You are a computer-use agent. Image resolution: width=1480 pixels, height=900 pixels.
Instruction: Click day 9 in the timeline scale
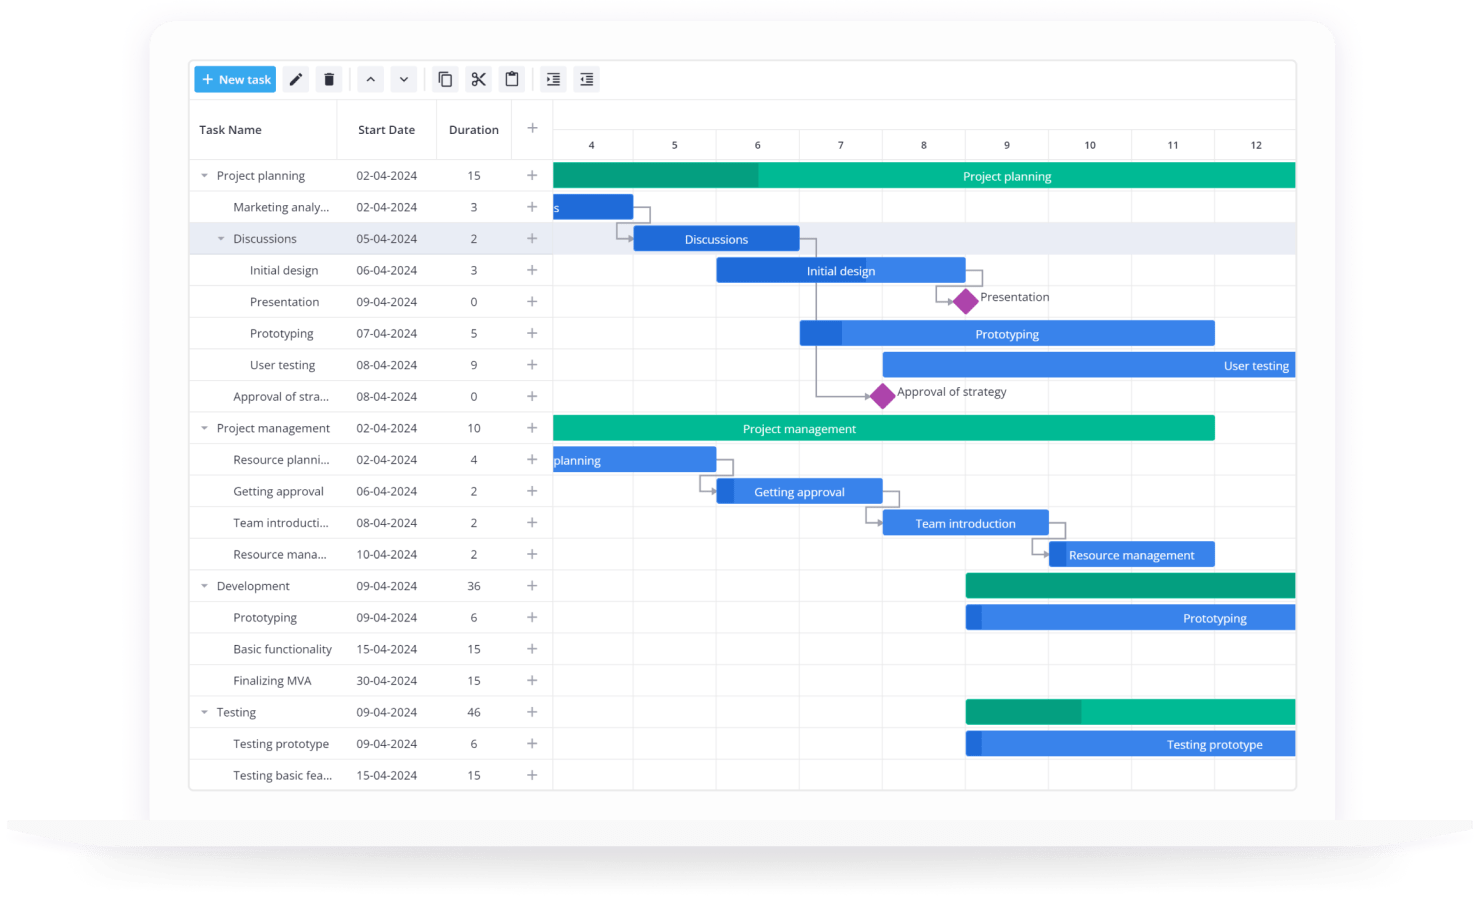coord(1007,145)
